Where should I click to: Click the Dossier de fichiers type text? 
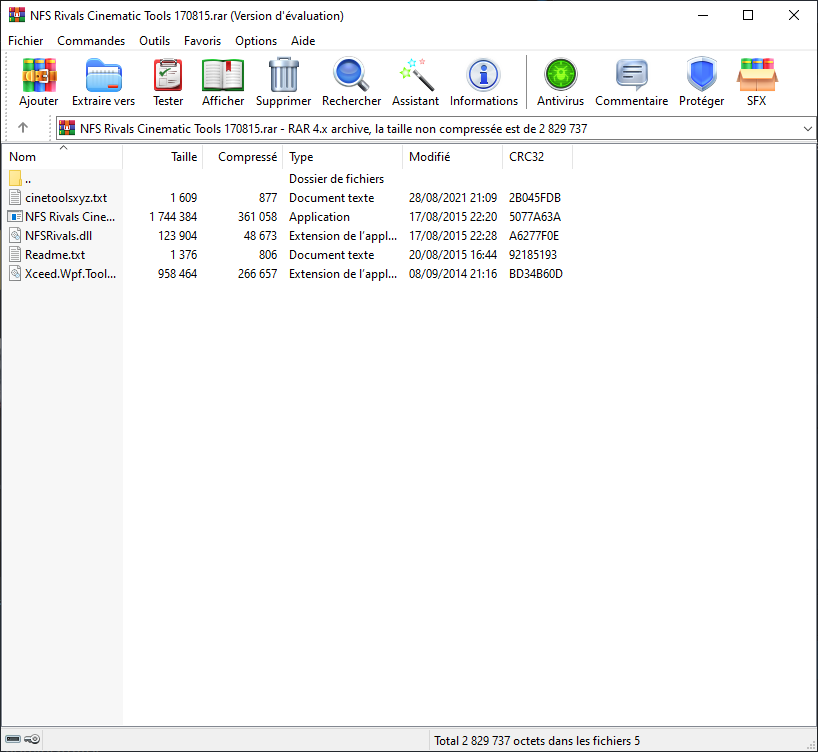[336, 179]
